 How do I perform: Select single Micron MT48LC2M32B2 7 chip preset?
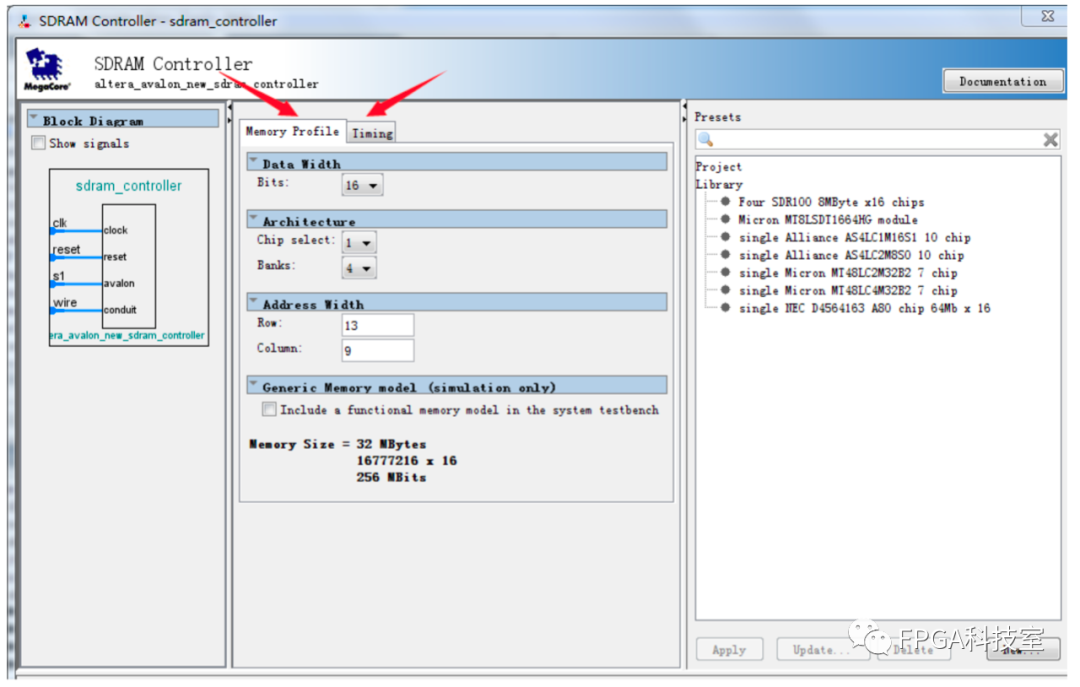point(847,273)
